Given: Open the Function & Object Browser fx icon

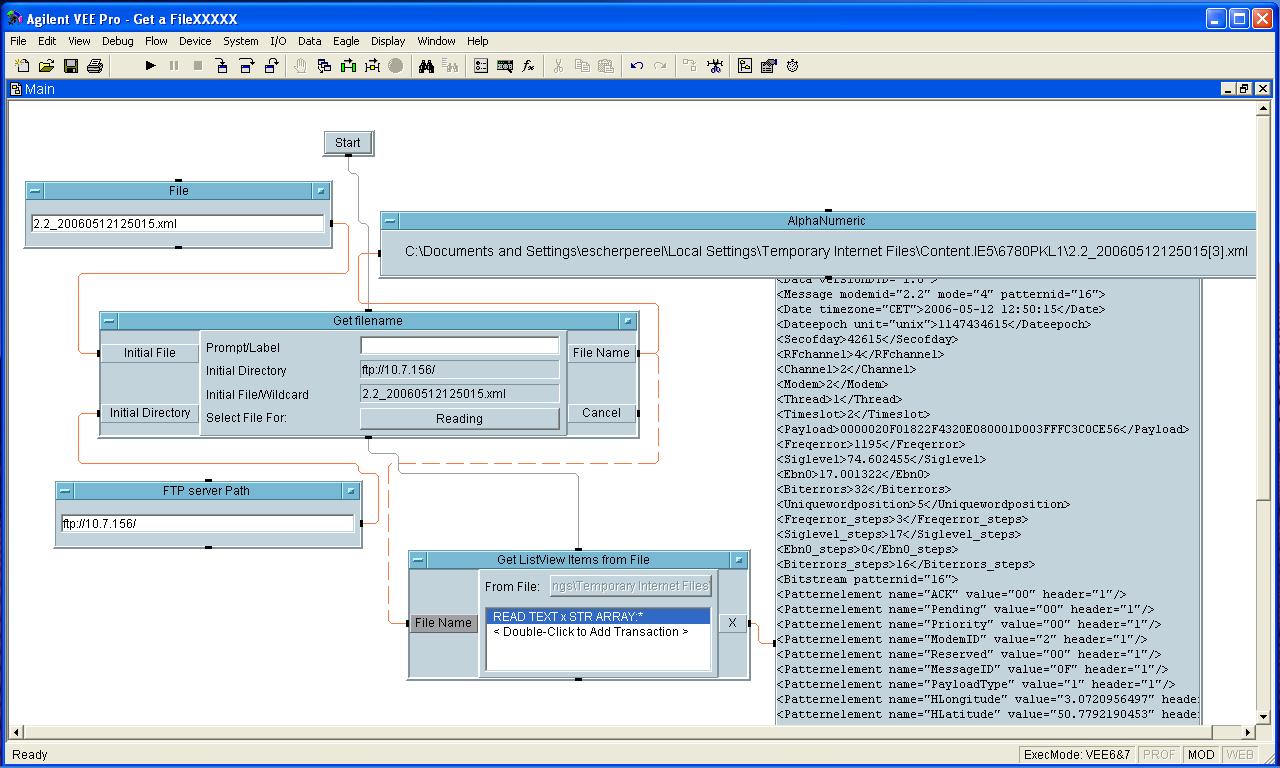Looking at the screenshot, I should 529,66.
